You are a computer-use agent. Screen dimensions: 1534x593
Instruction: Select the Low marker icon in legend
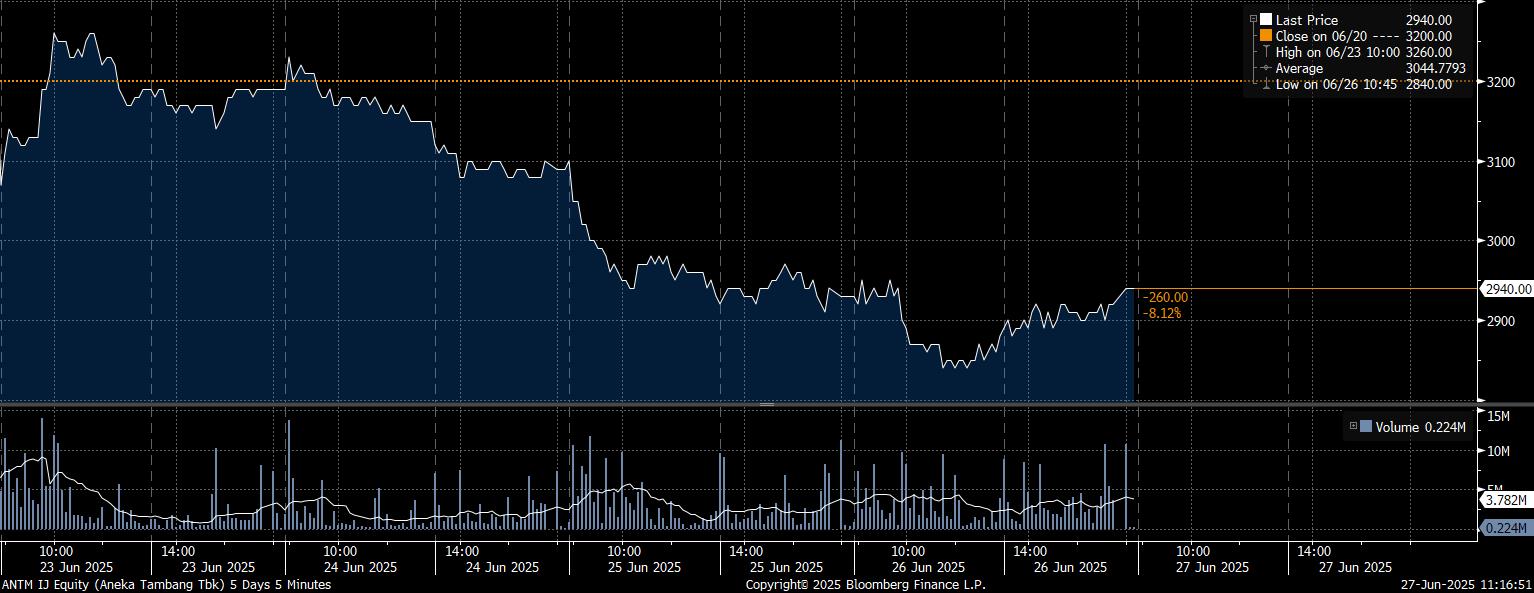[x=1266, y=84]
